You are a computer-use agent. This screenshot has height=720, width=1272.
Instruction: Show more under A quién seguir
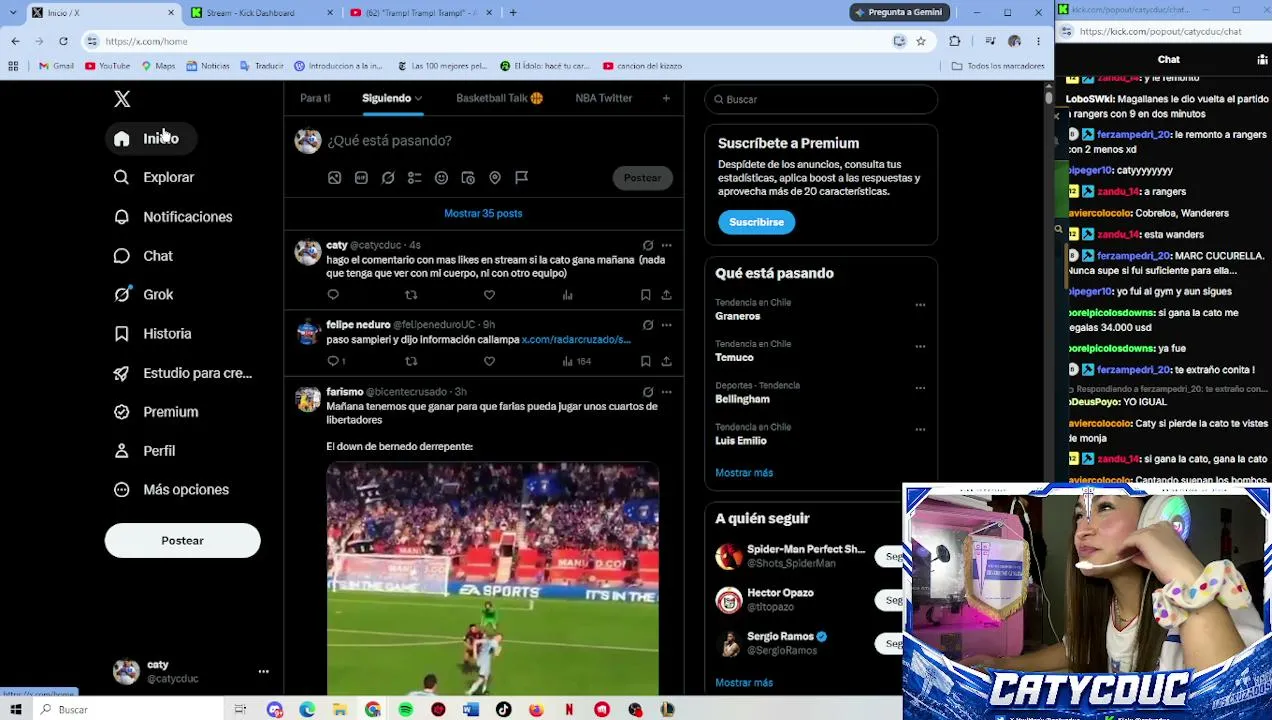click(744, 683)
